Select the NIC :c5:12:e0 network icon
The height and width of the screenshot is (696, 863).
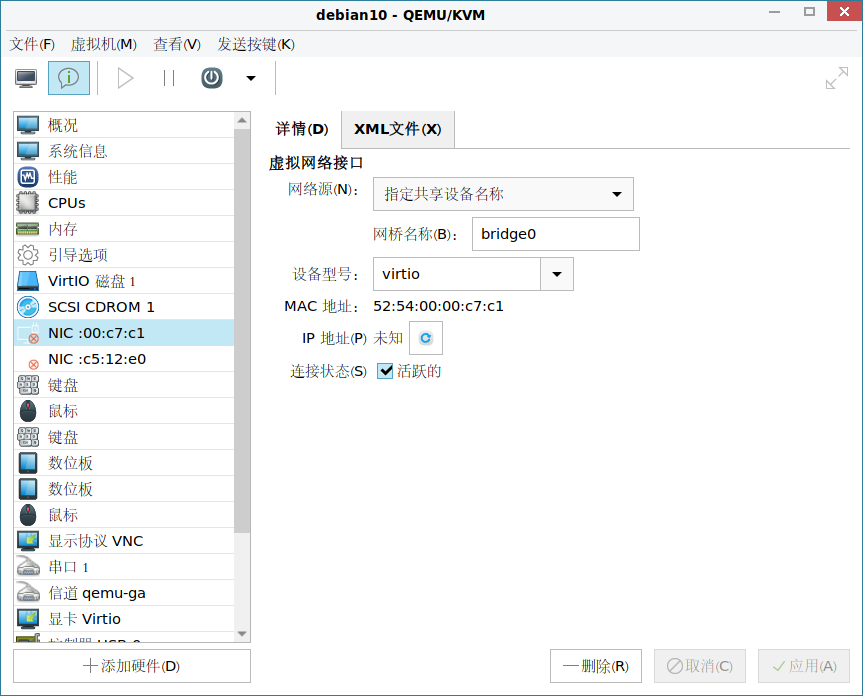33,364
